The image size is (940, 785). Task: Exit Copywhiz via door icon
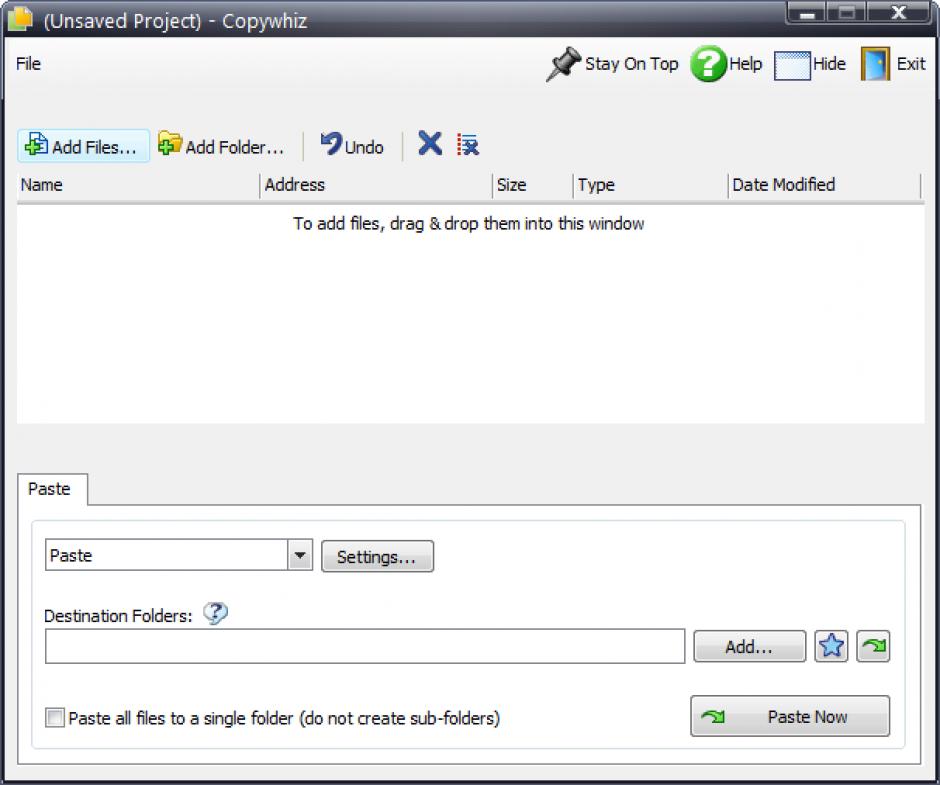tap(893, 64)
